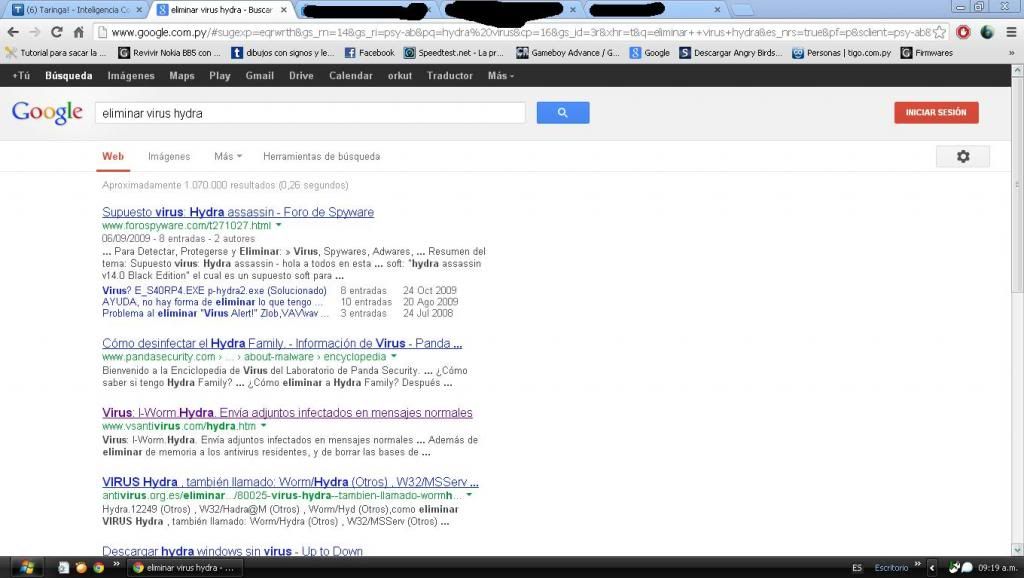Viewport: 1024px width, 578px height.
Task: Open dropdown arrow beside vsantivirus.com URL
Action: pyautogui.click(x=264, y=426)
